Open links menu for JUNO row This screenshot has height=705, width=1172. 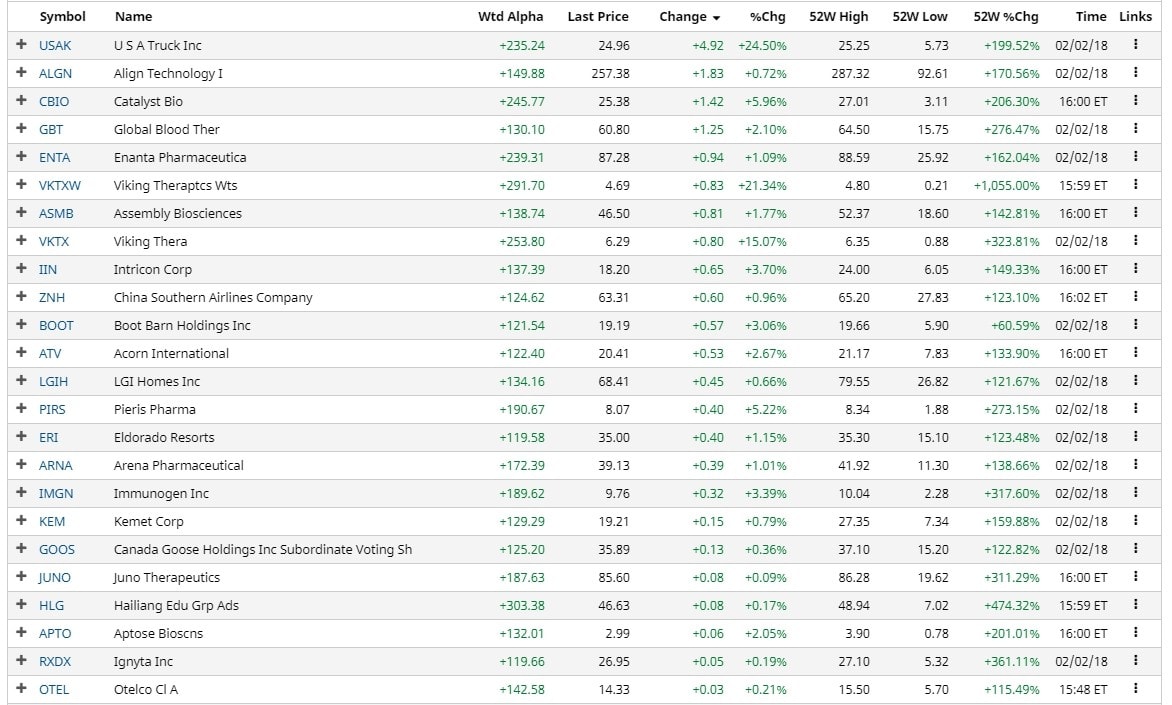pyautogui.click(x=1136, y=577)
